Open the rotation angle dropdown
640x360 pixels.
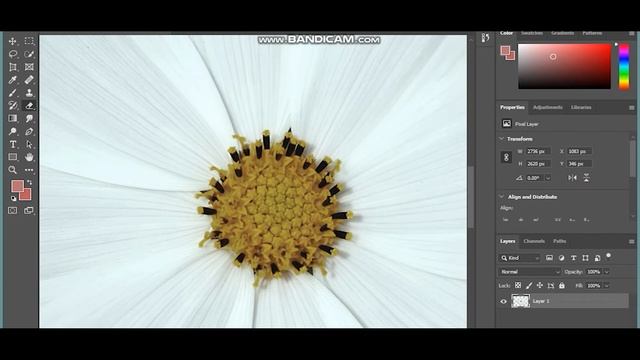[x=548, y=178]
